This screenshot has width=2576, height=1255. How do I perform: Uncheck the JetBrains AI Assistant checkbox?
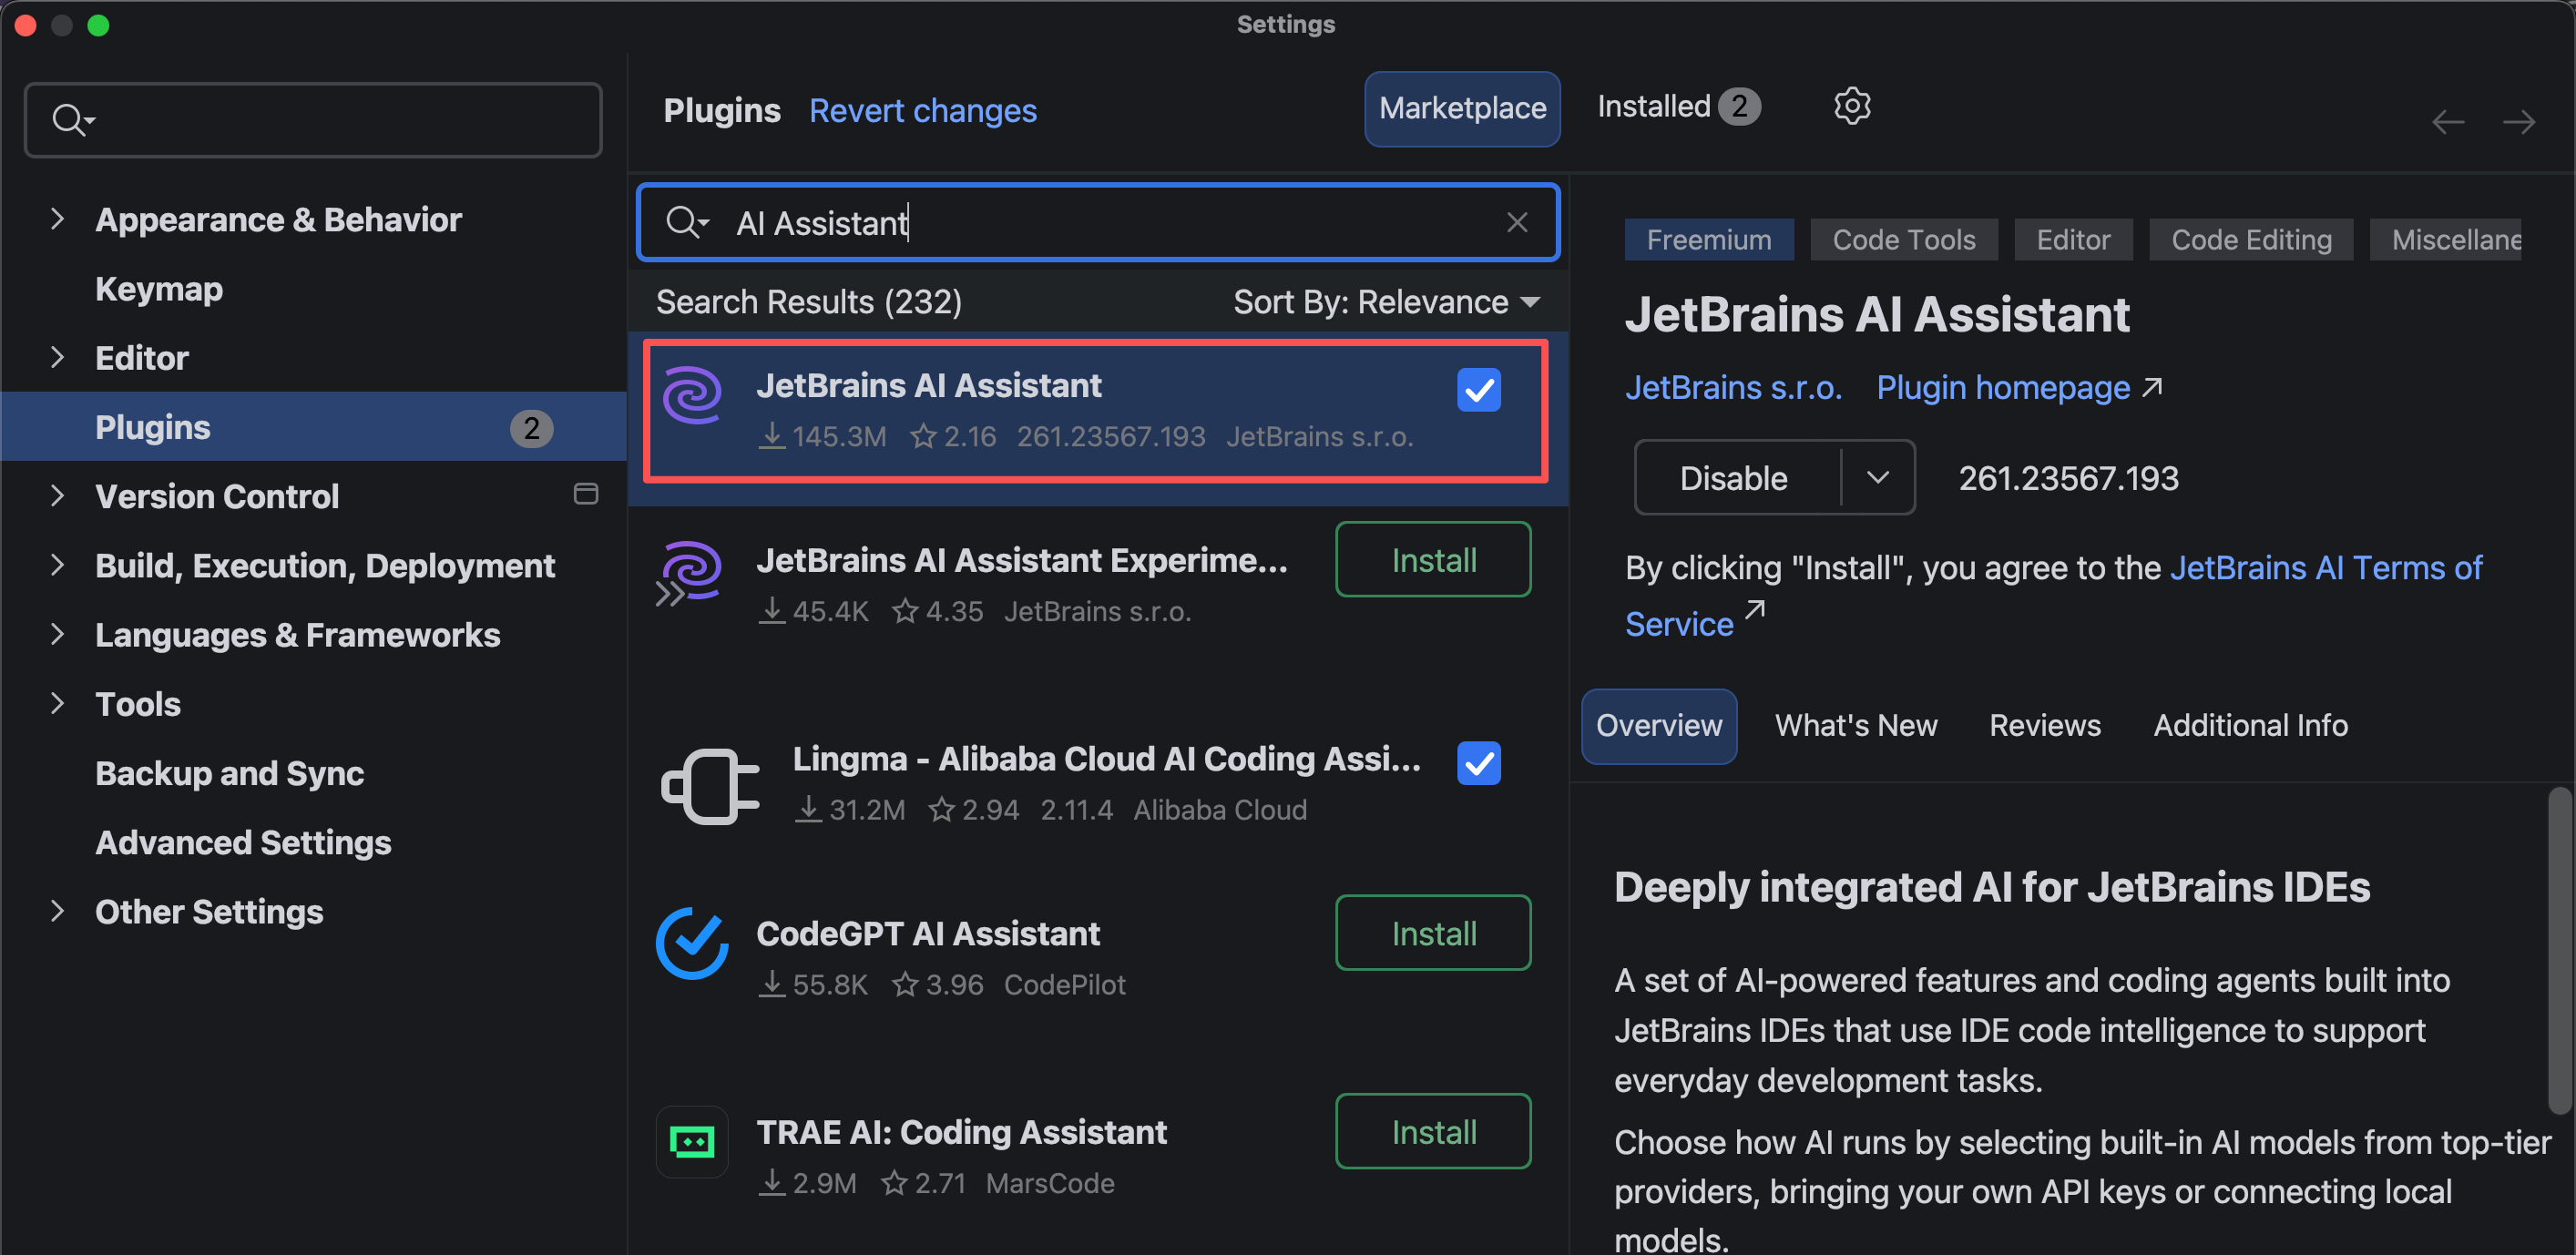(1478, 390)
